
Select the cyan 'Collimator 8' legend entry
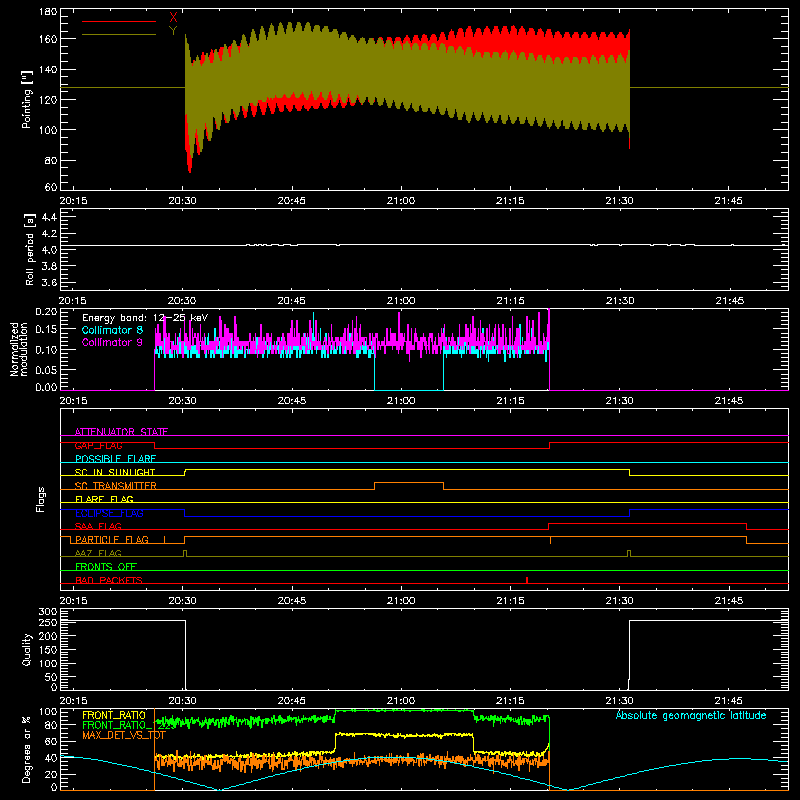[x=112, y=330]
